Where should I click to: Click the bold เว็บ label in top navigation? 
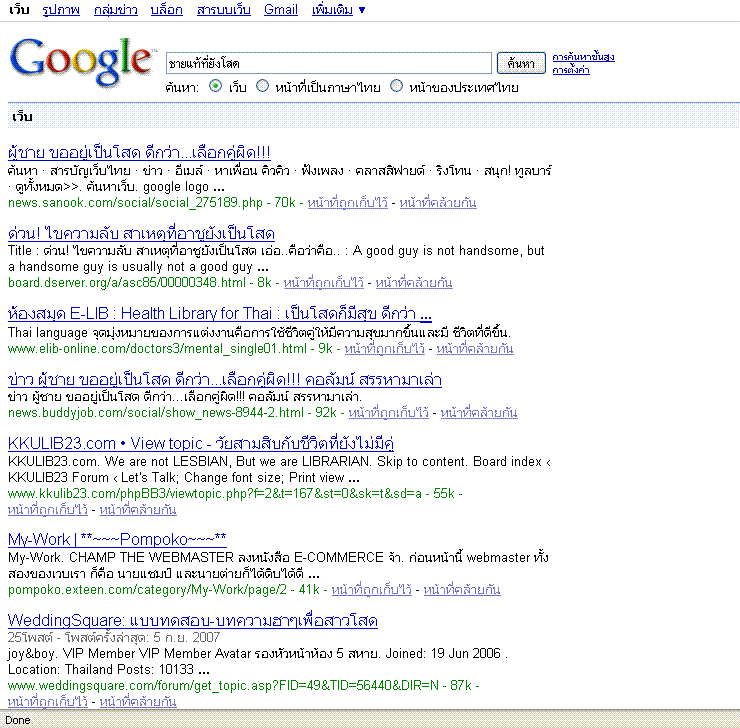(19, 9)
